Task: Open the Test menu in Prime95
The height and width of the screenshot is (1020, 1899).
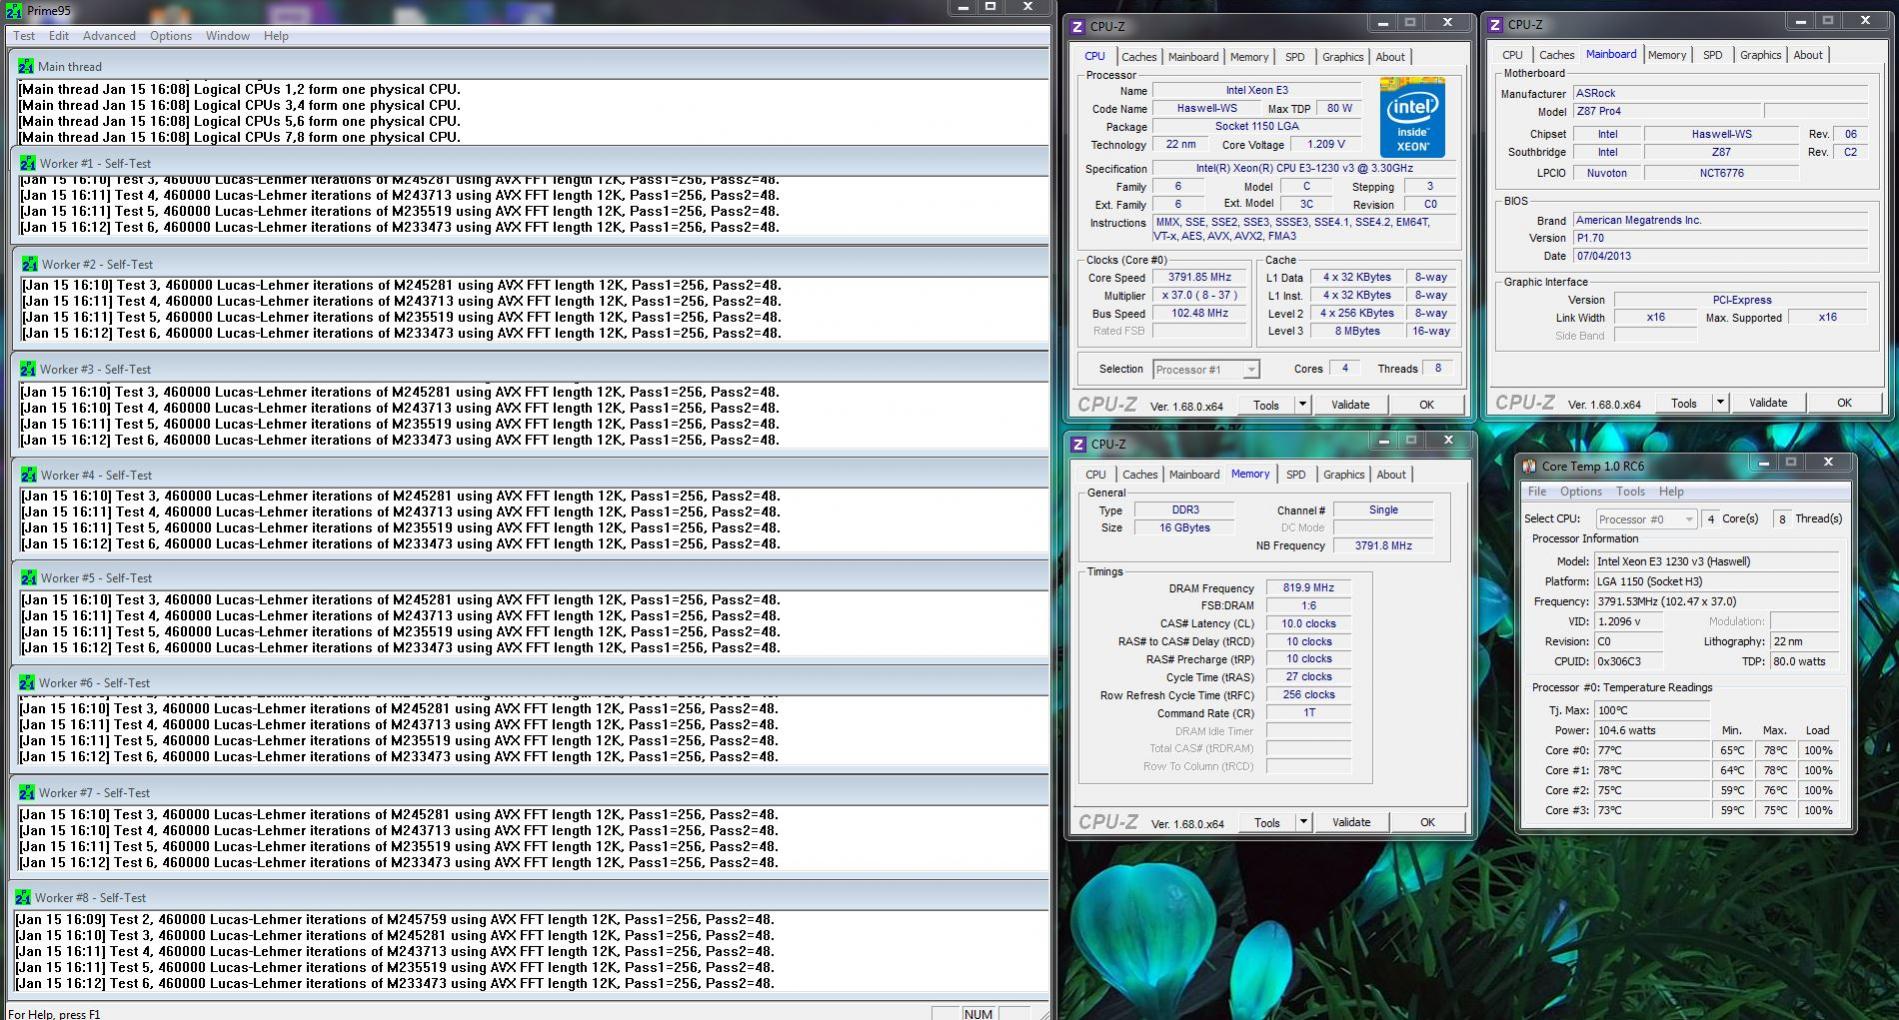Action: pyautogui.click(x=24, y=36)
